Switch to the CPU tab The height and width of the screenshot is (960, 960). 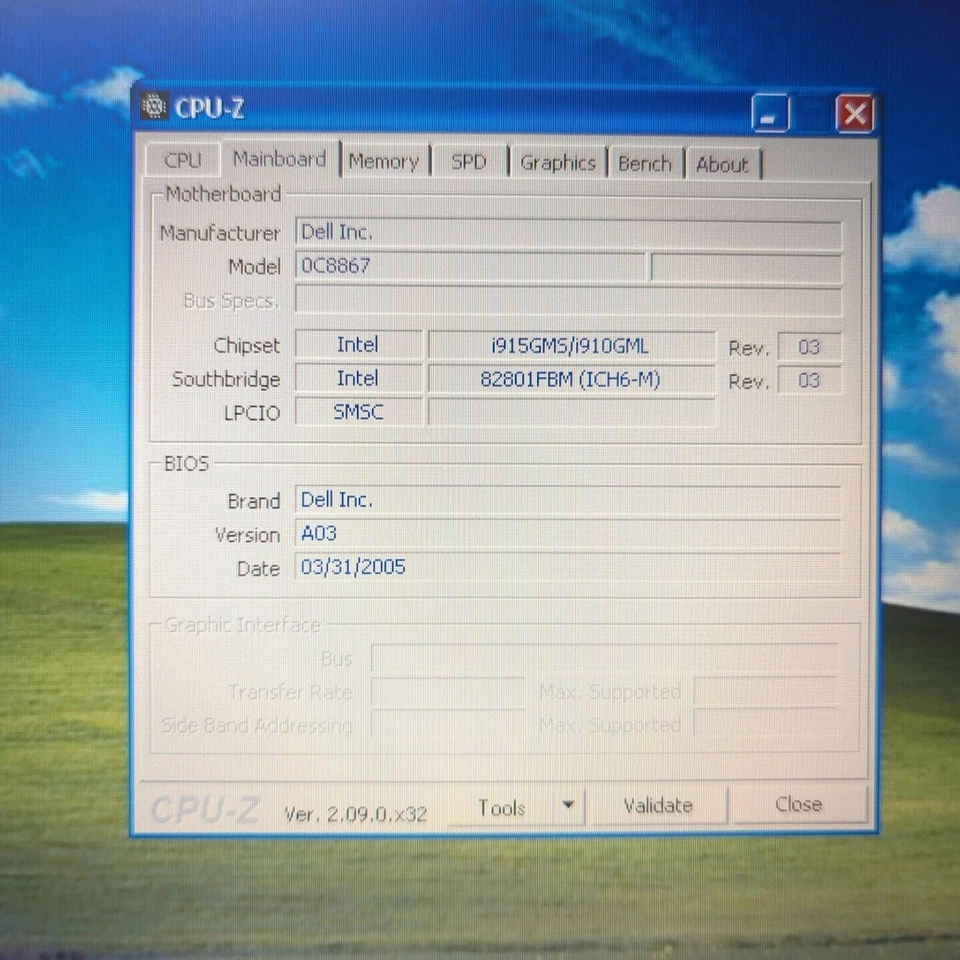pyautogui.click(x=182, y=160)
